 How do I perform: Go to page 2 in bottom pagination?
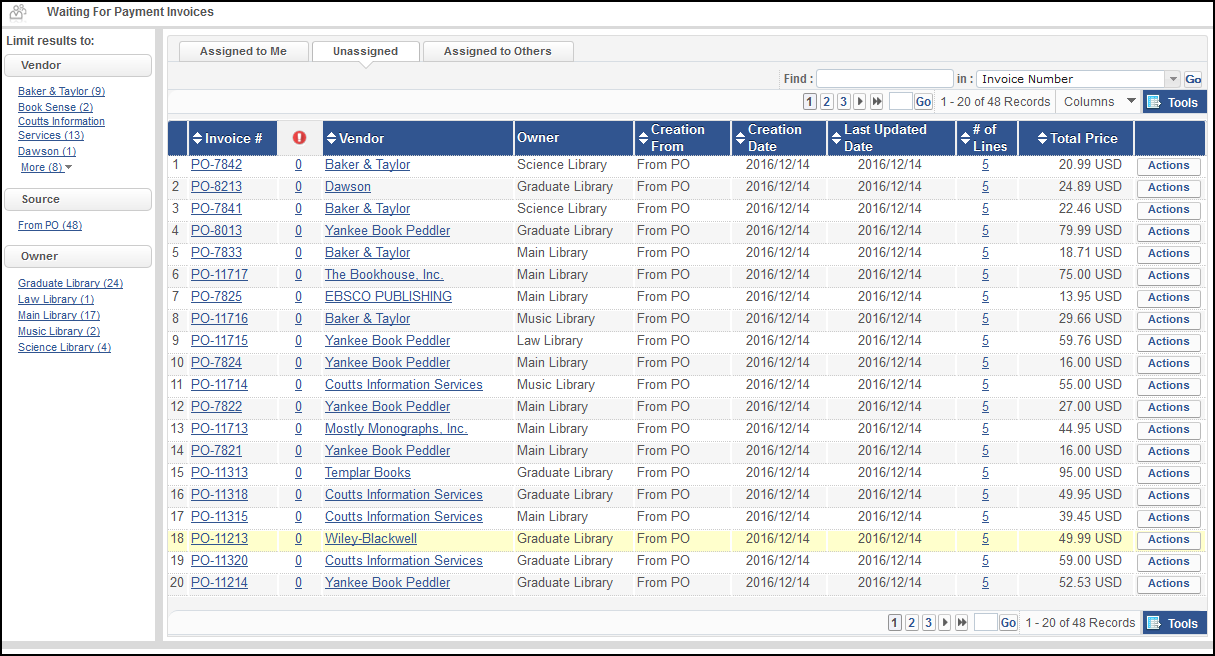tap(912, 623)
